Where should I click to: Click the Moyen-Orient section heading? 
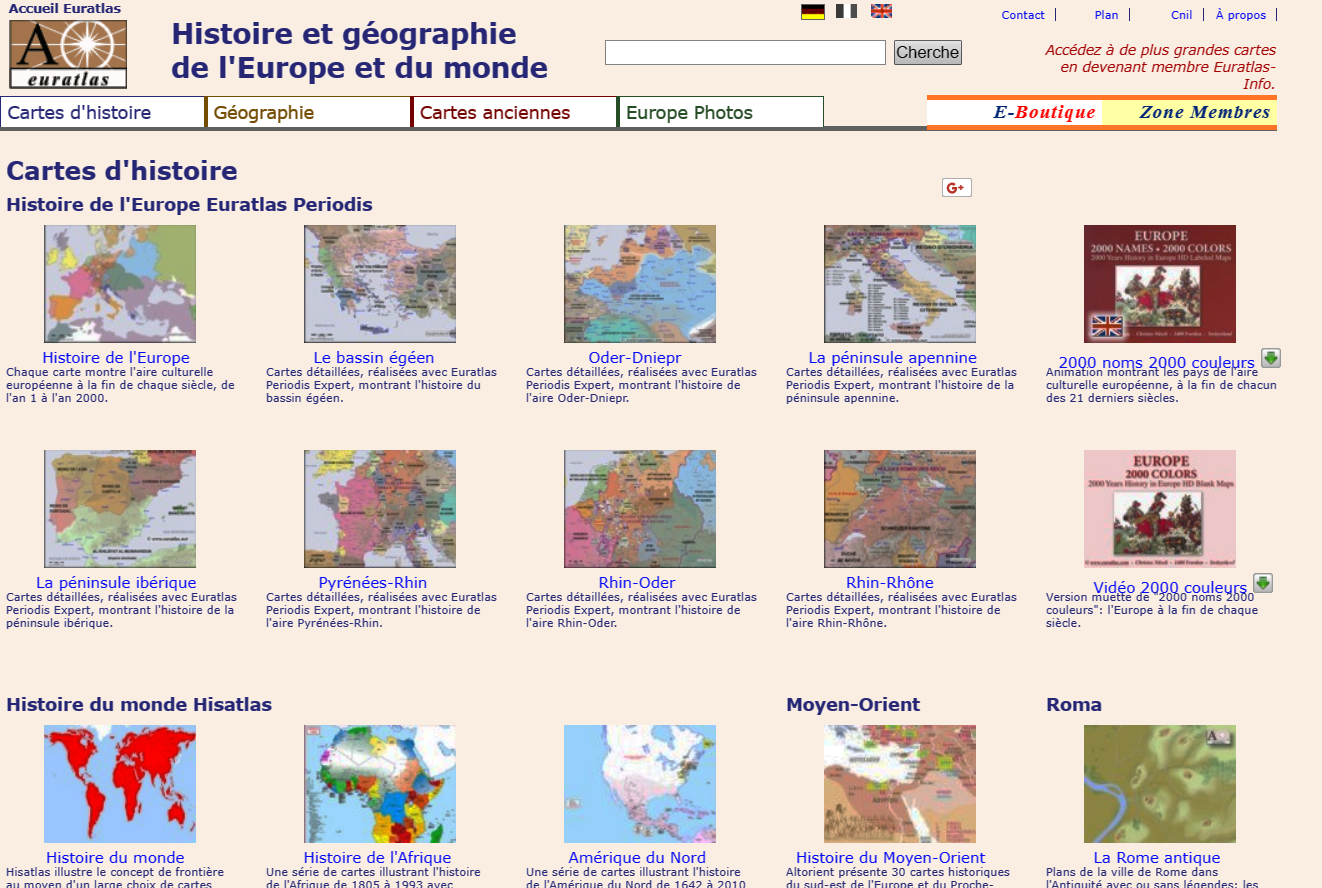coord(853,705)
